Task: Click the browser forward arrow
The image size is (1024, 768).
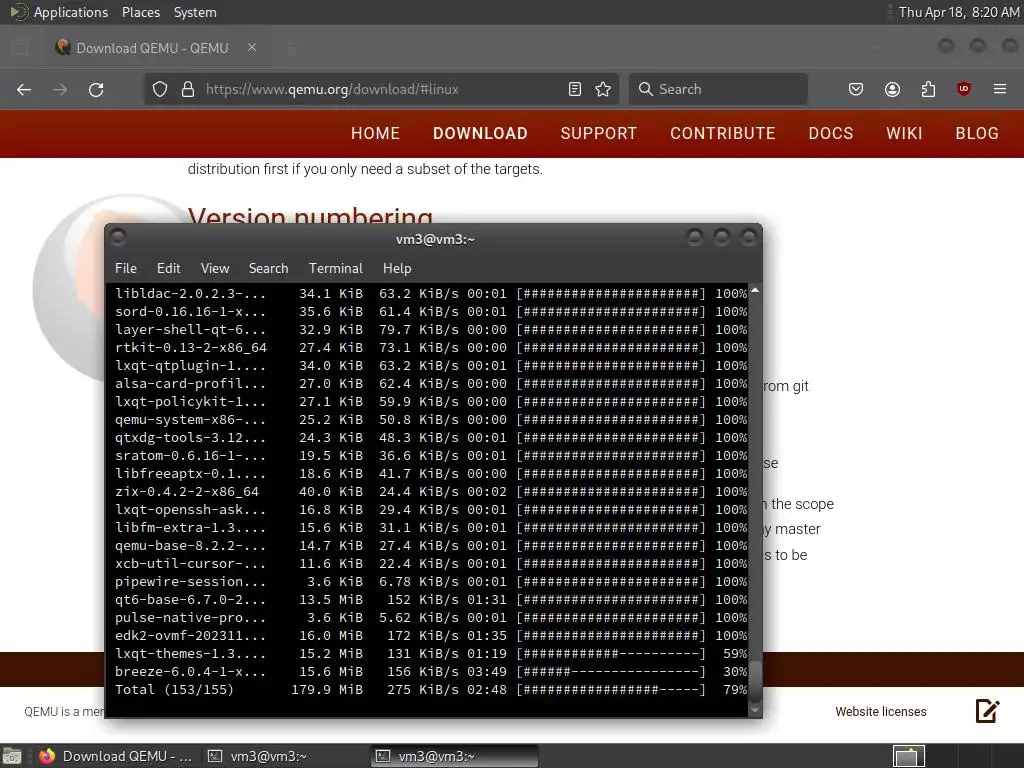Action: 60,89
